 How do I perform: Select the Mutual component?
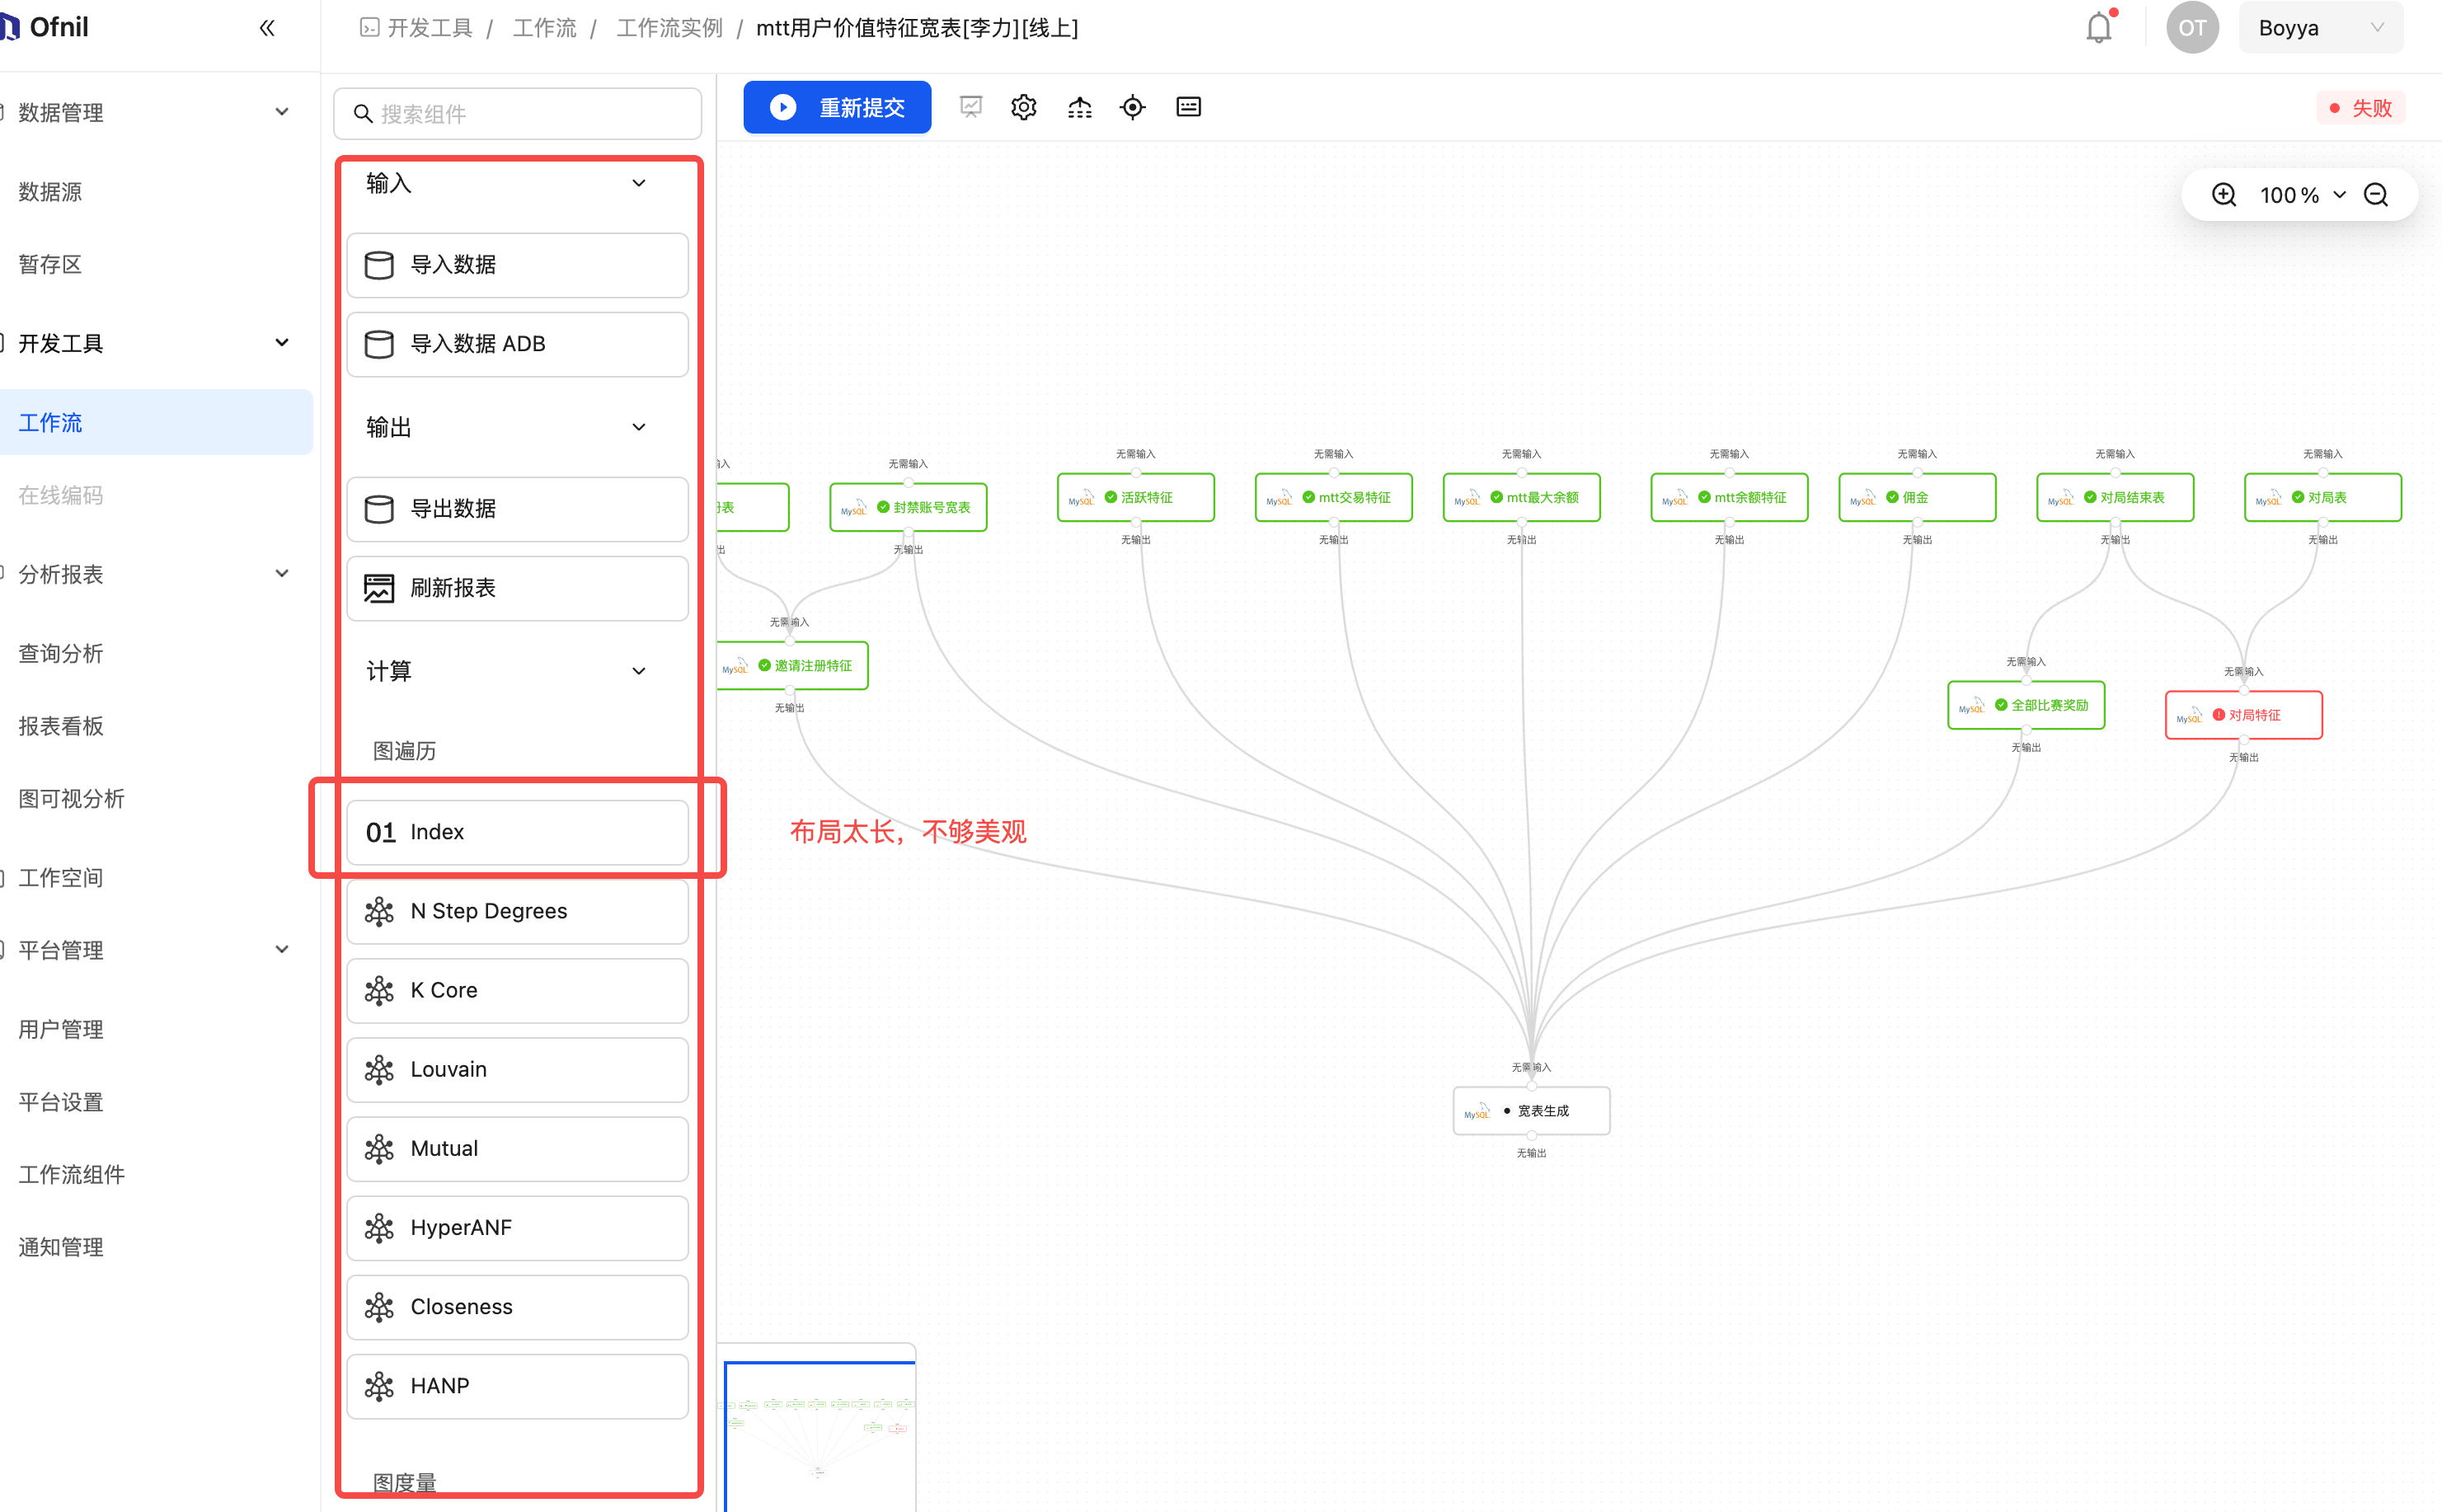(x=517, y=1148)
